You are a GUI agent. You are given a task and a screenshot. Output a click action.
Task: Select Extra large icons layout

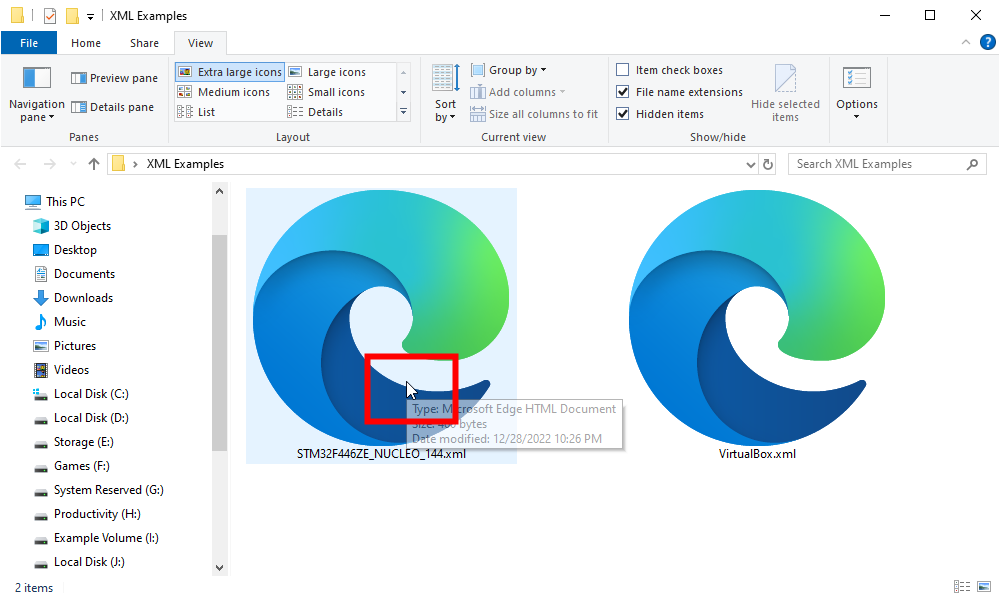point(230,72)
